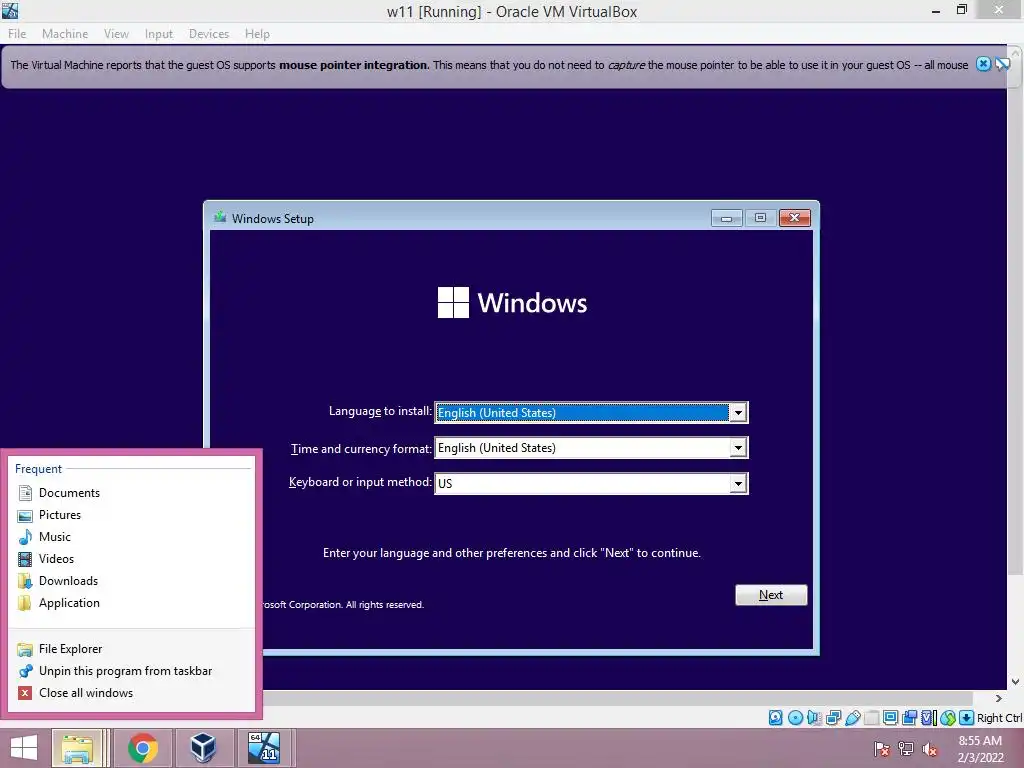This screenshot has height=768, width=1024.
Task: Click the keyboard capture arrow icon
Action: click(967, 718)
